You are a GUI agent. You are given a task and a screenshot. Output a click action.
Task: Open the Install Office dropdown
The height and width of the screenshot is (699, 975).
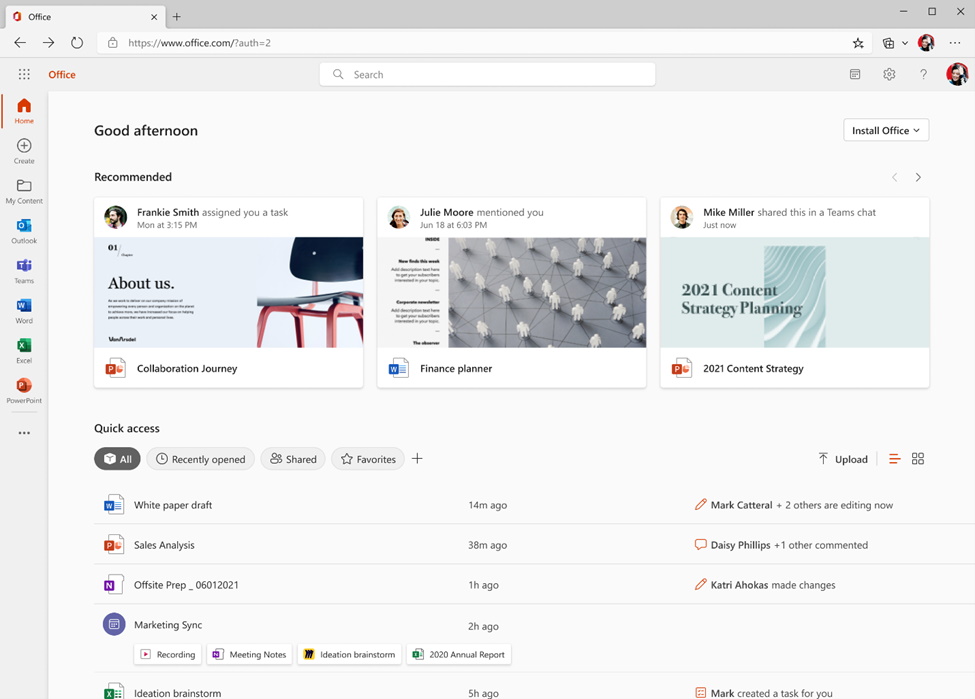pos(885,130)
